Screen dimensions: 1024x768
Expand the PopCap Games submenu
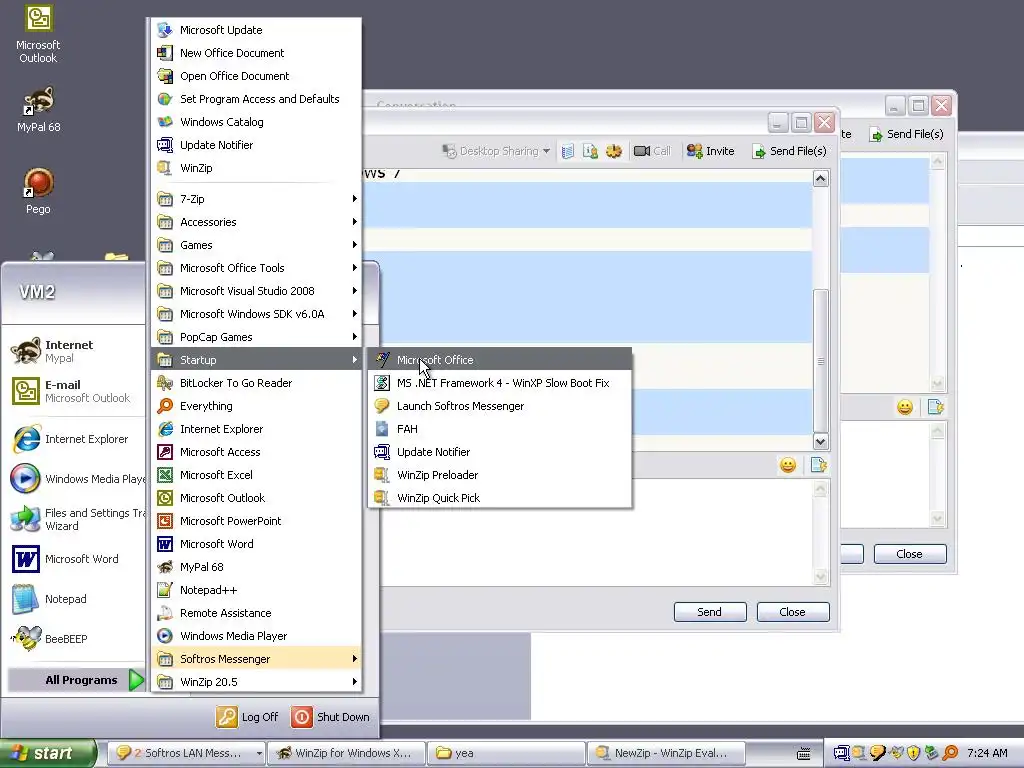coord(256,337)
